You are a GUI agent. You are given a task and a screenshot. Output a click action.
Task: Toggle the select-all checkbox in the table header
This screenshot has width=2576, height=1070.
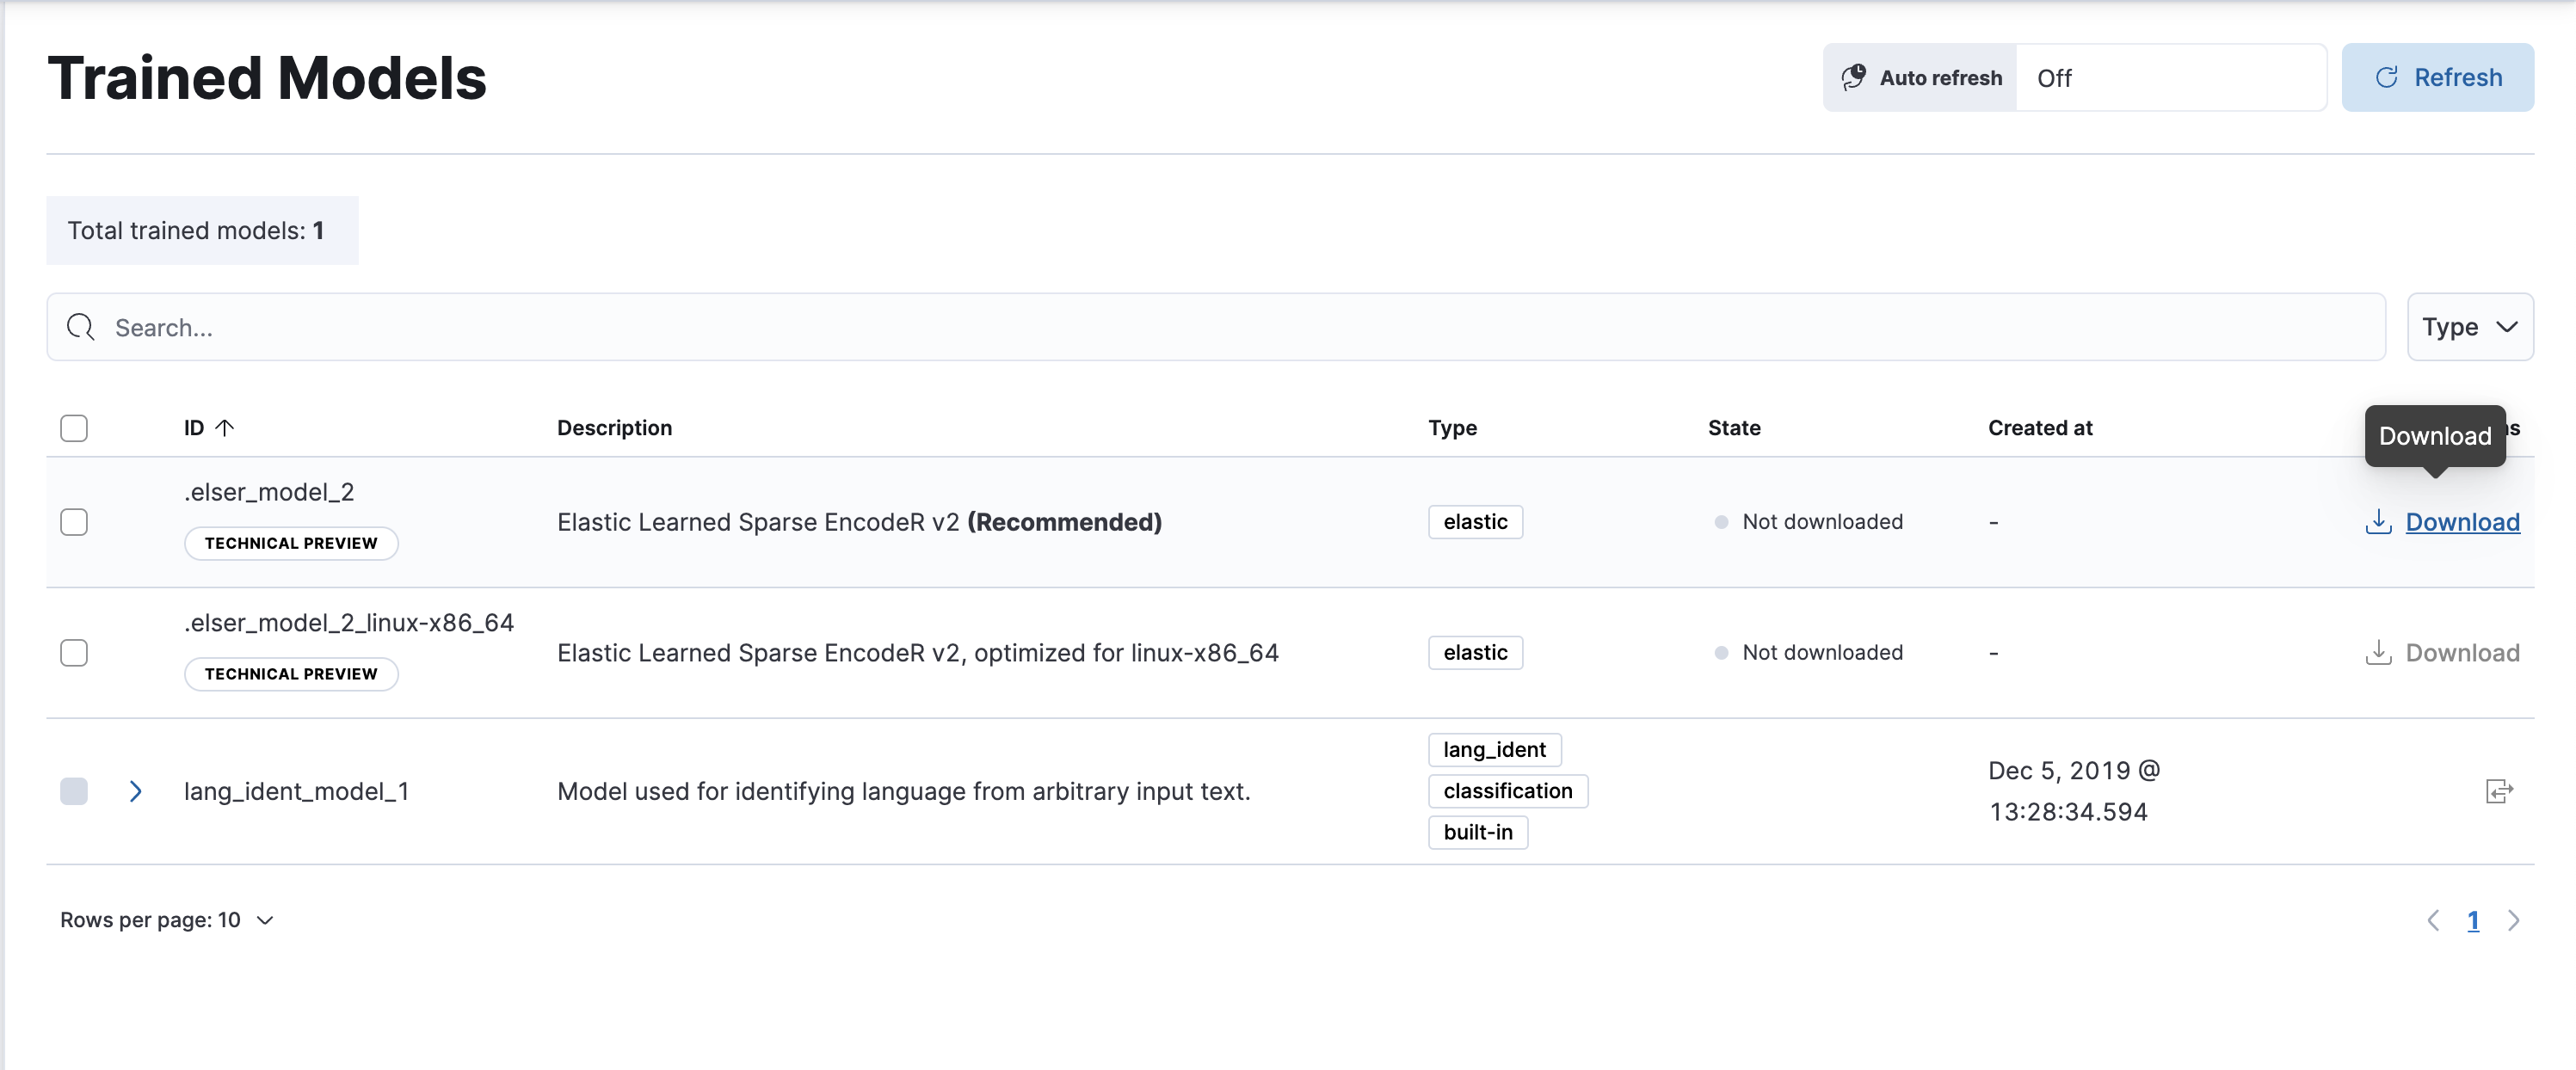pos(74,428)
